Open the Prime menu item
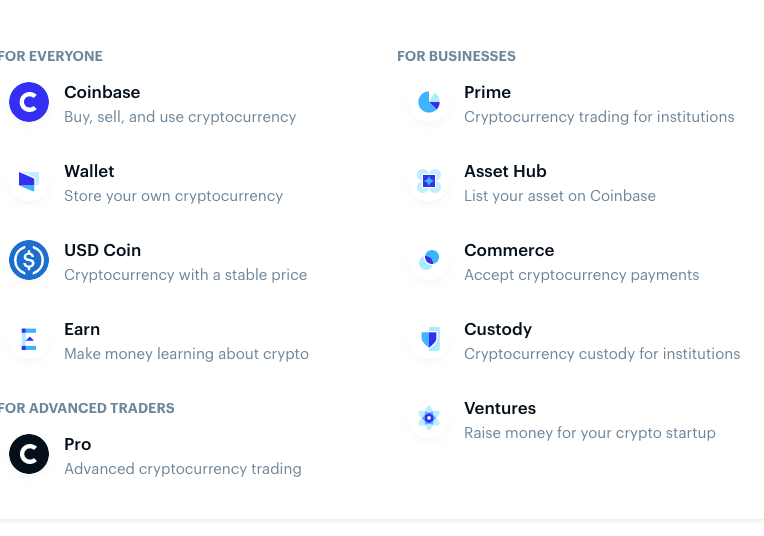The image size is (764, 536). [x=487, y=92]
